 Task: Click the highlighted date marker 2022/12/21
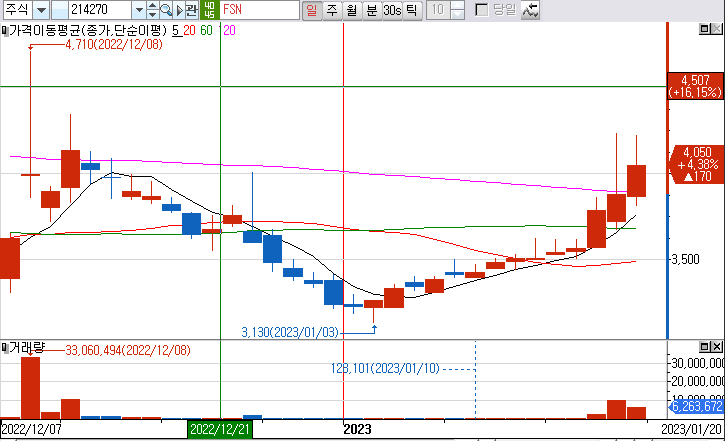[x=220, y=429]
